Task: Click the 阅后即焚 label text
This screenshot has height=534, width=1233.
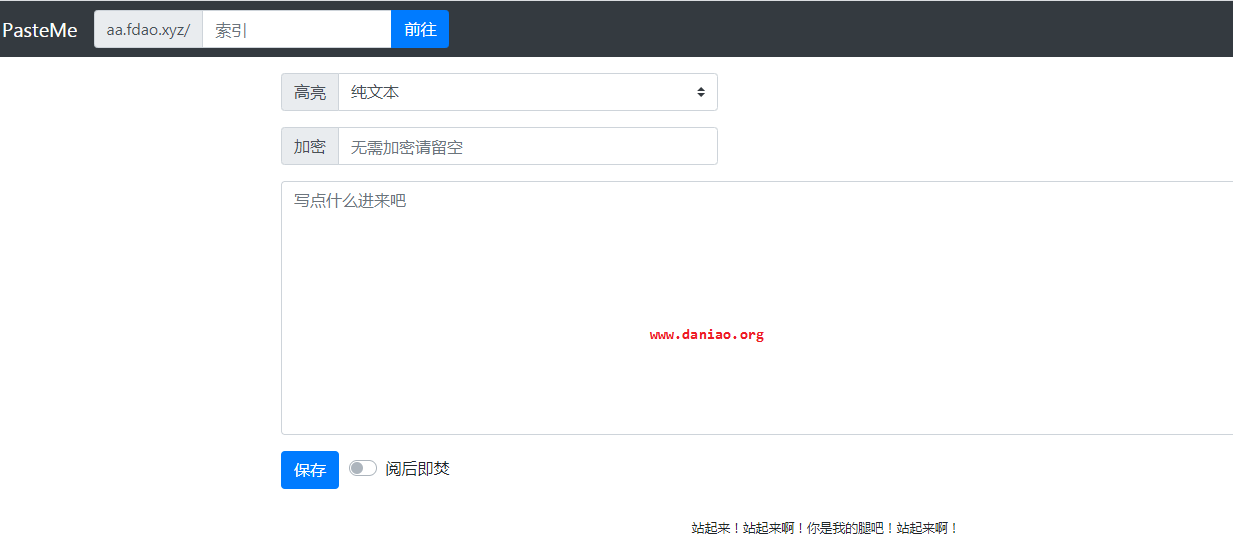Action: [x=418, y=468]
